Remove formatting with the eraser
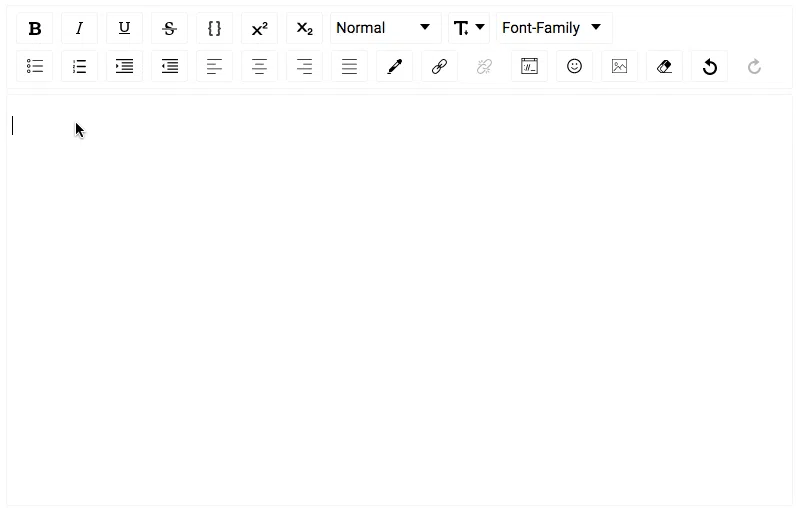 (665, 66)
